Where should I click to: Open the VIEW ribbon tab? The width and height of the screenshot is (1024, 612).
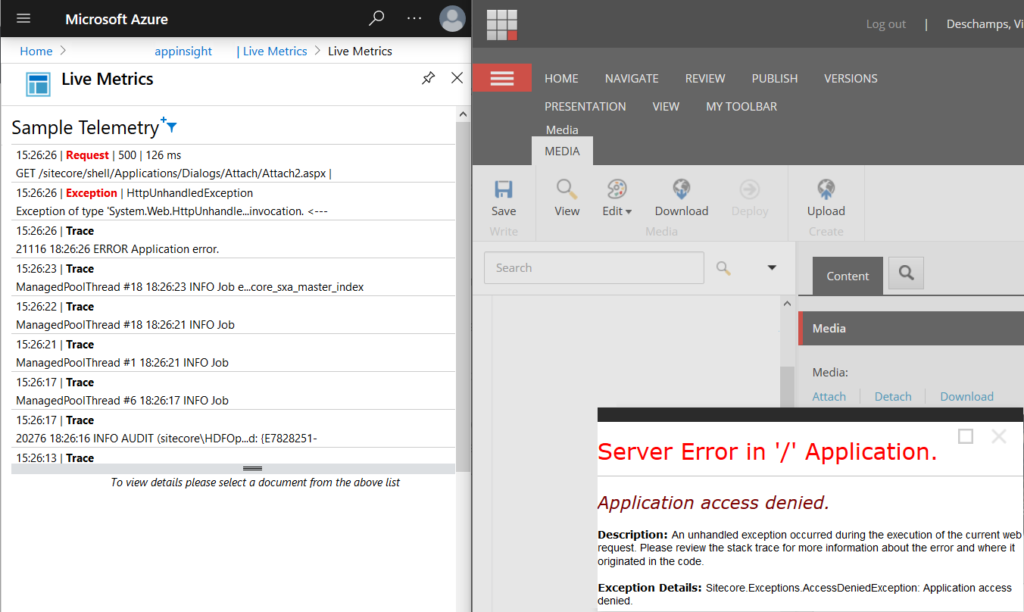(x=665, y=106)
